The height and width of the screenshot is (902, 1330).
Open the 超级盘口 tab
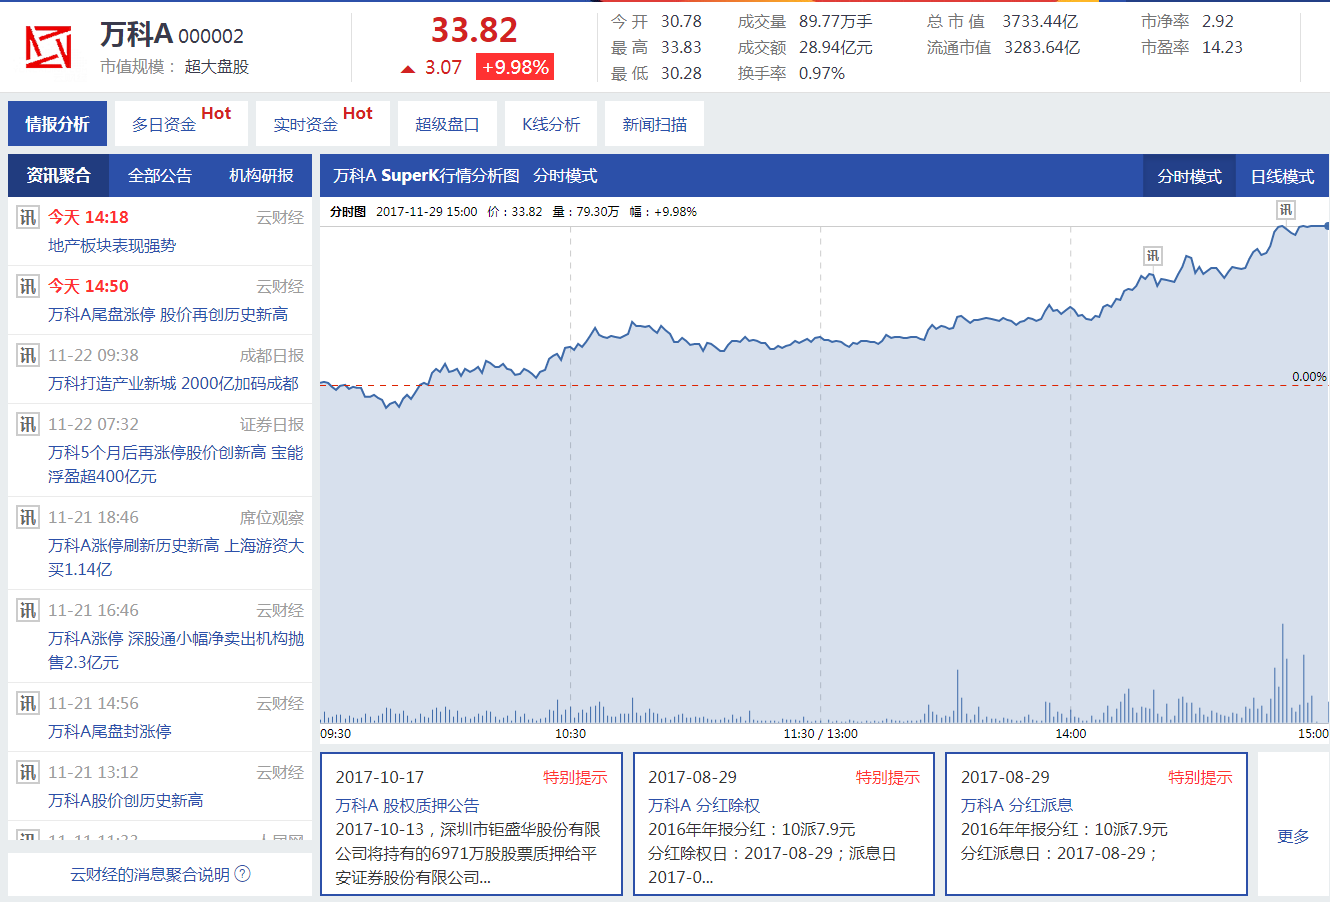(x=447, y=124)
